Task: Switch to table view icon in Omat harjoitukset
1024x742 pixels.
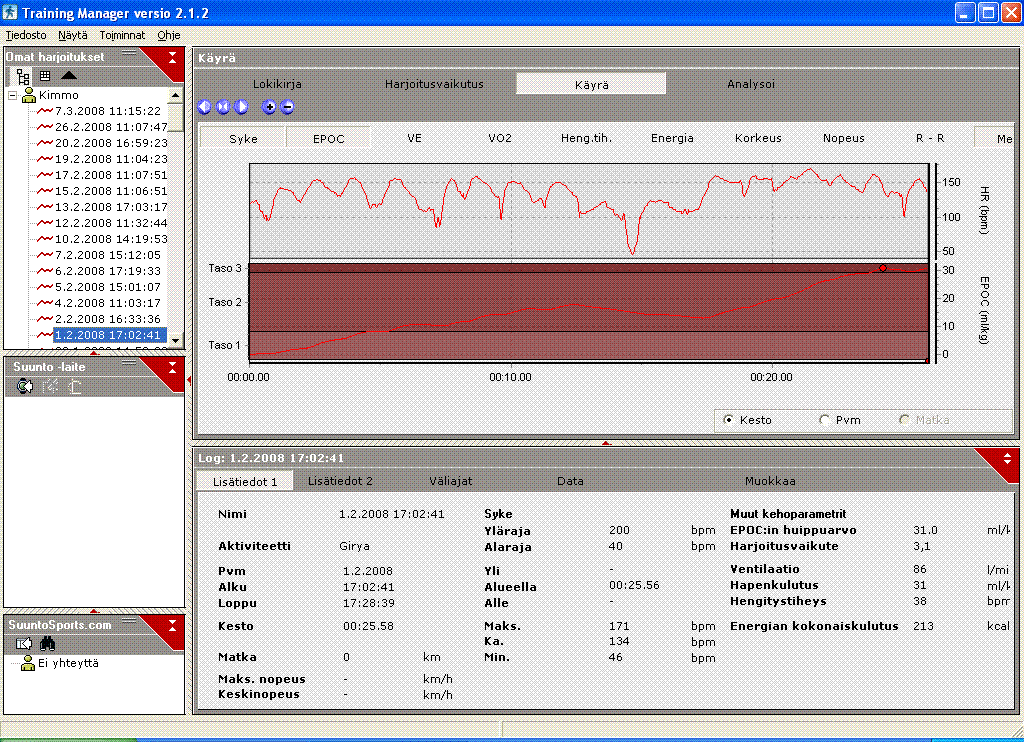Action: pyautogui.click(x=45, y=76)
